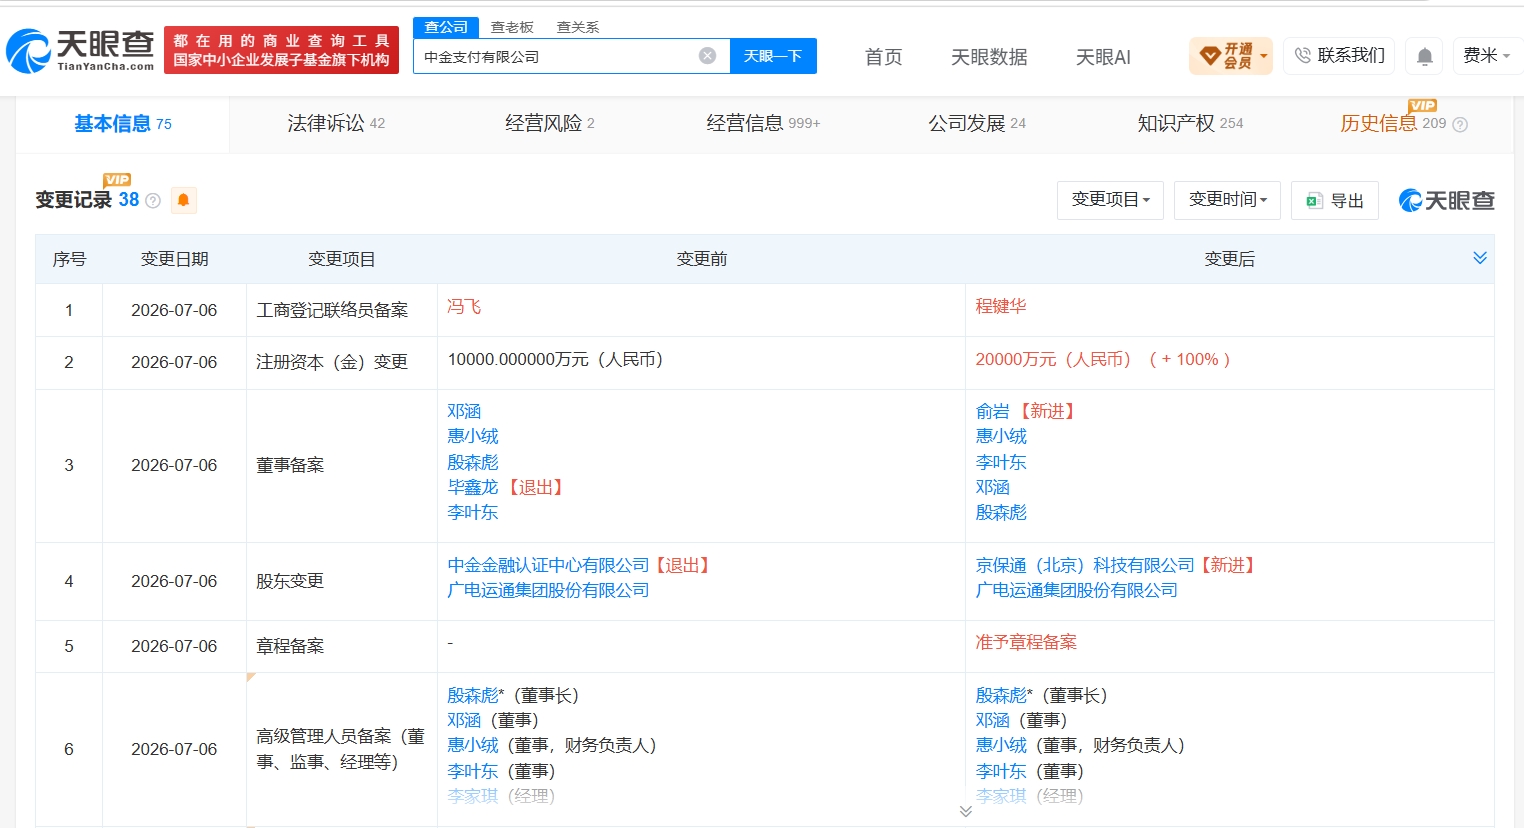
Task: Open 惠小绒 (董事, 财务负责人) in row 6 变更后
Action: coord(1001,745)
